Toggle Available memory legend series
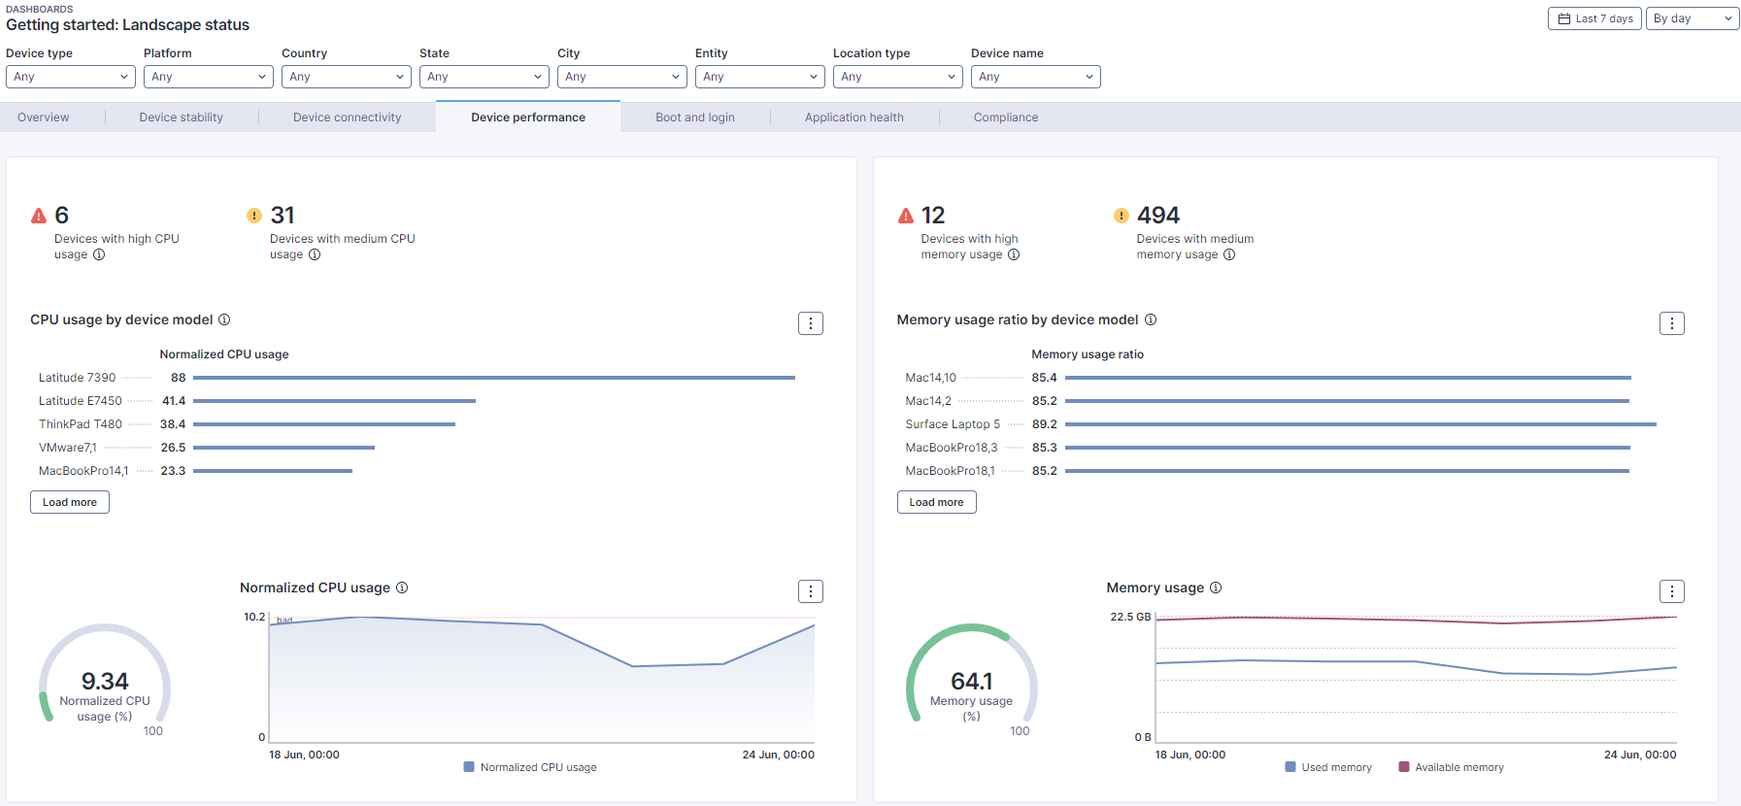1741x806 pixels. tap(1450, 767)
